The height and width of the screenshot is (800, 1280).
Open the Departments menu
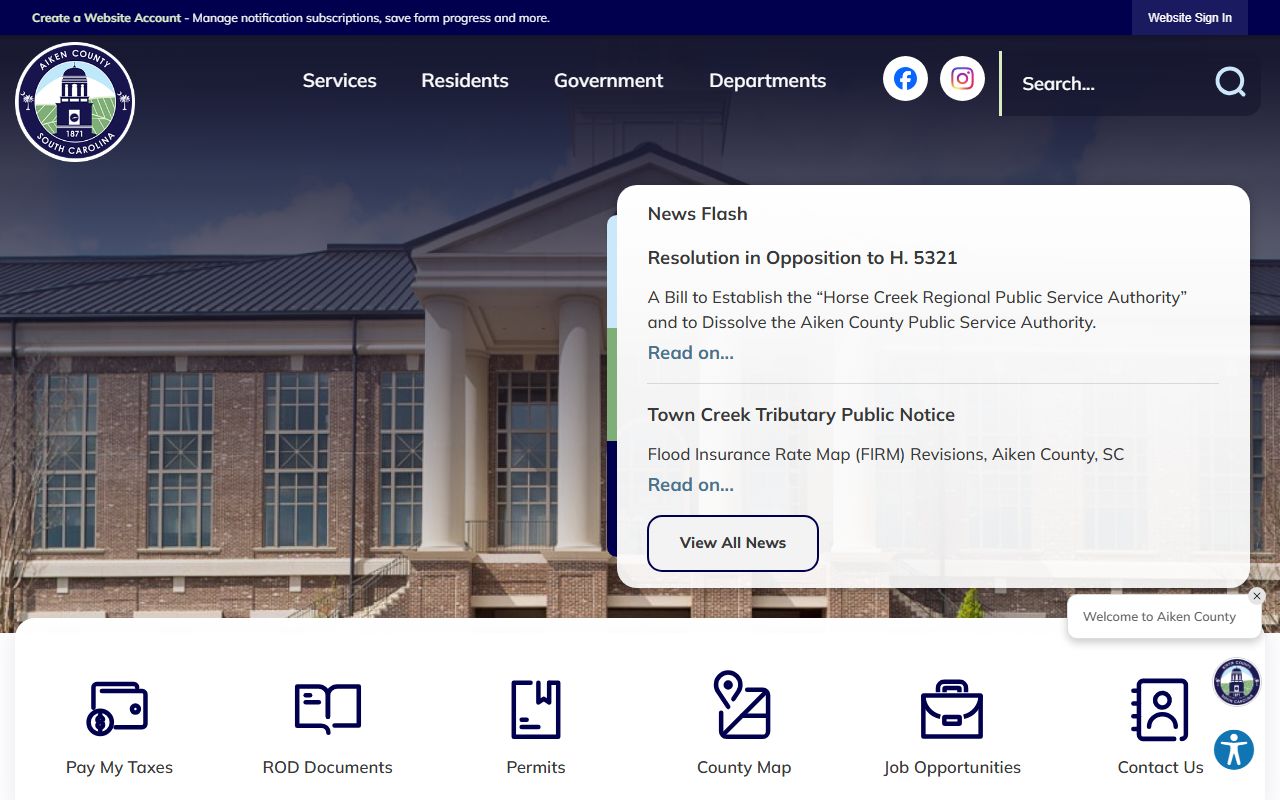768,81
